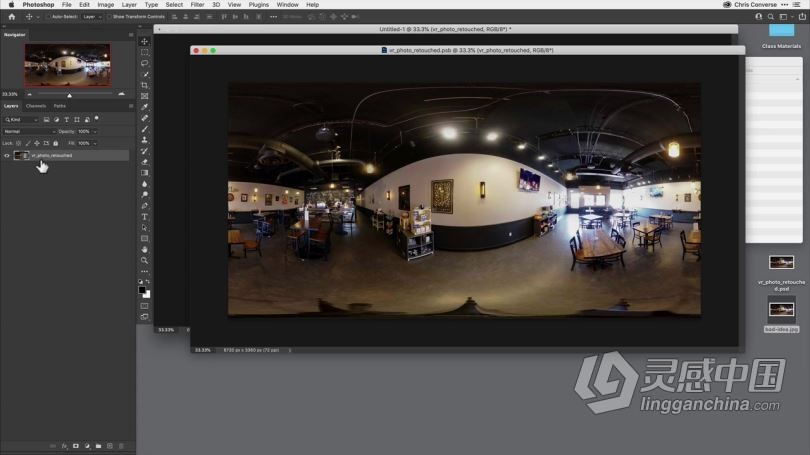Screen dimensions: 810x455
Task: Create a new layer icon
Action: tap(110, 446)
